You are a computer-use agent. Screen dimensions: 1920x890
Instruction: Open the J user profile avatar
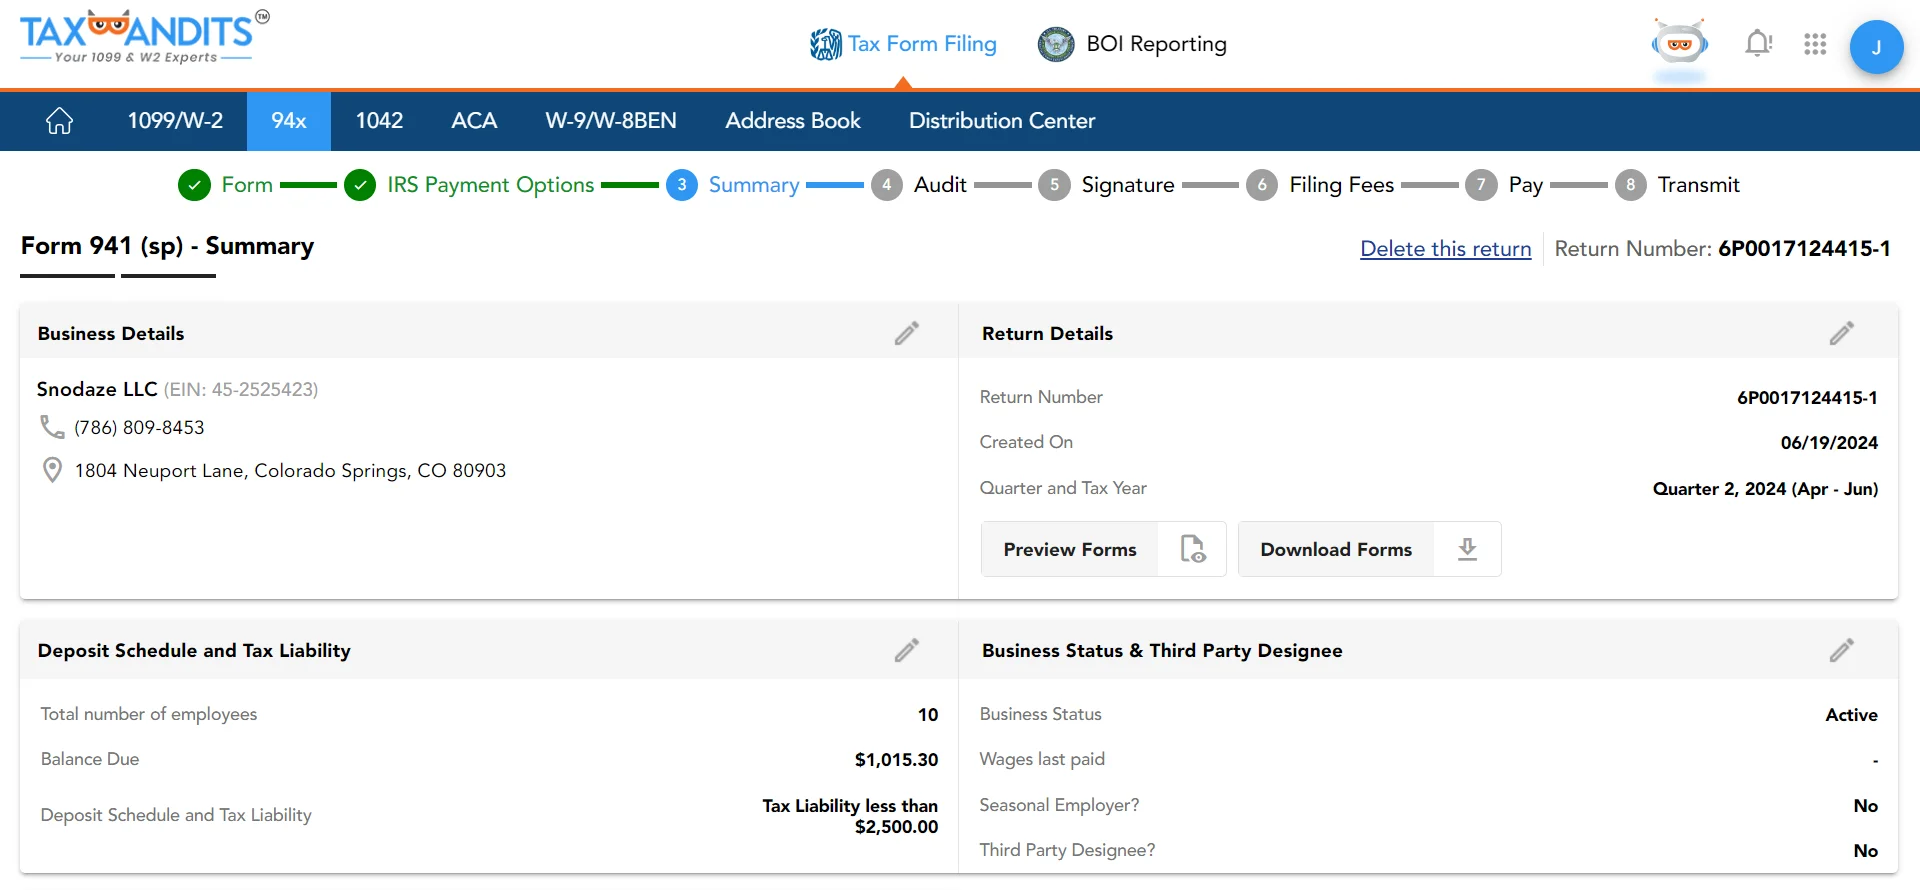pyautogui.click(x=1876, y=47)
